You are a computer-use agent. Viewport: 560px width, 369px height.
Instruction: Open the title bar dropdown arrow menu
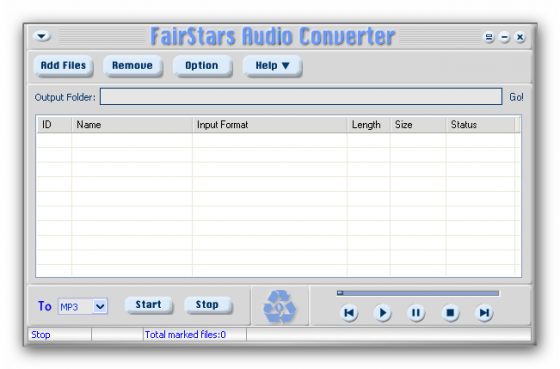pos(42,36)
